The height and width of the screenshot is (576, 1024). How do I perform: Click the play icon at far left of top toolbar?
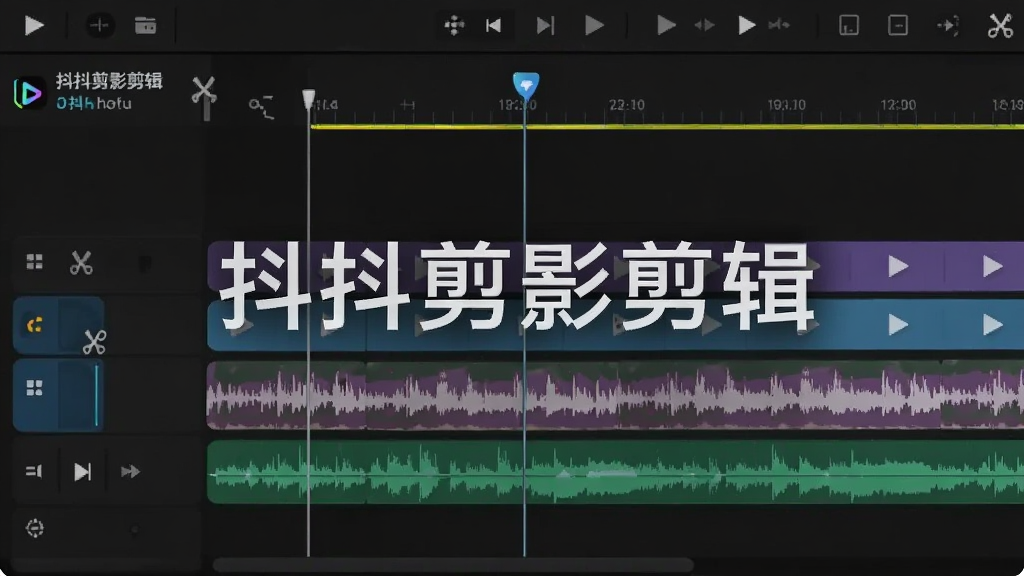[x=34, y=25]
